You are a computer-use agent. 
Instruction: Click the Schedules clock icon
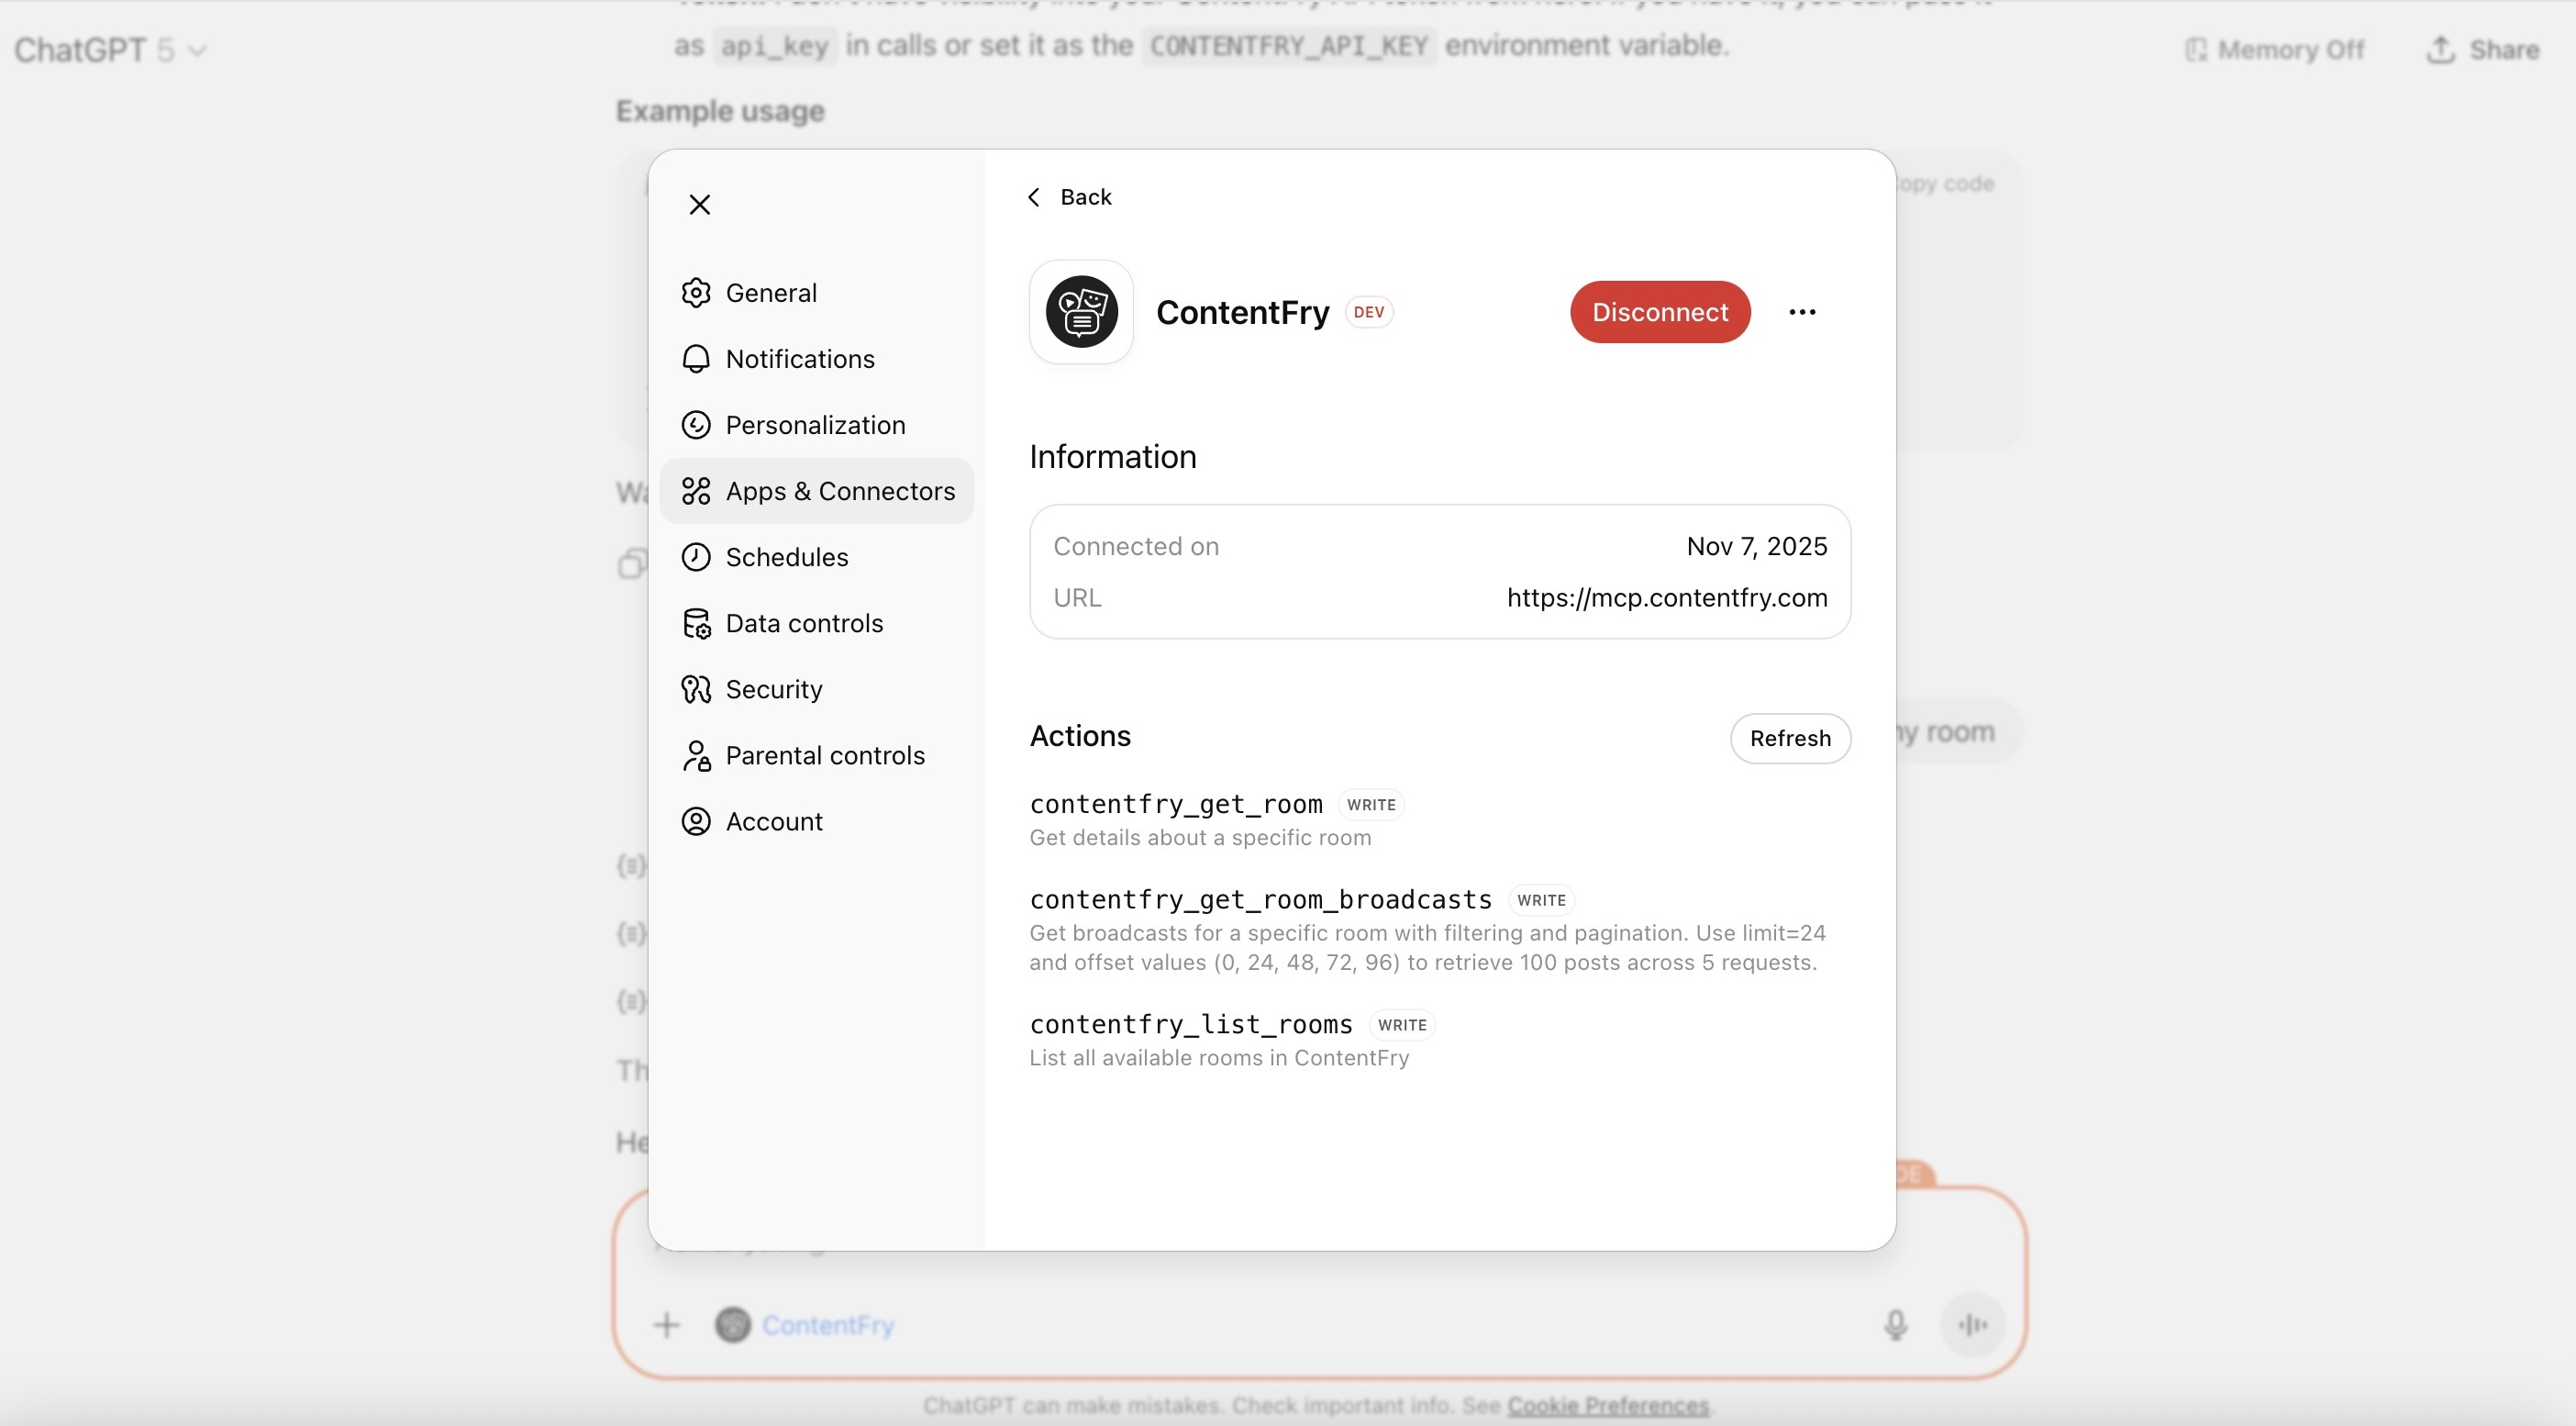(x=696, y=557)
